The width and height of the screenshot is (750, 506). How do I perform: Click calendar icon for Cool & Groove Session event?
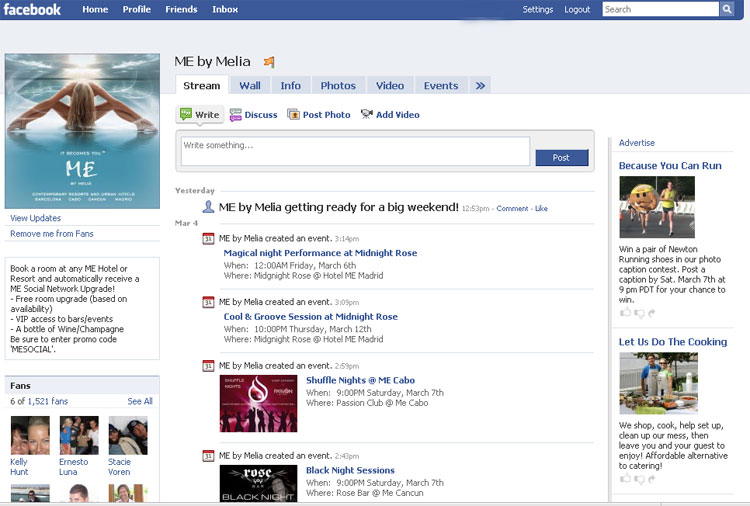208,302
